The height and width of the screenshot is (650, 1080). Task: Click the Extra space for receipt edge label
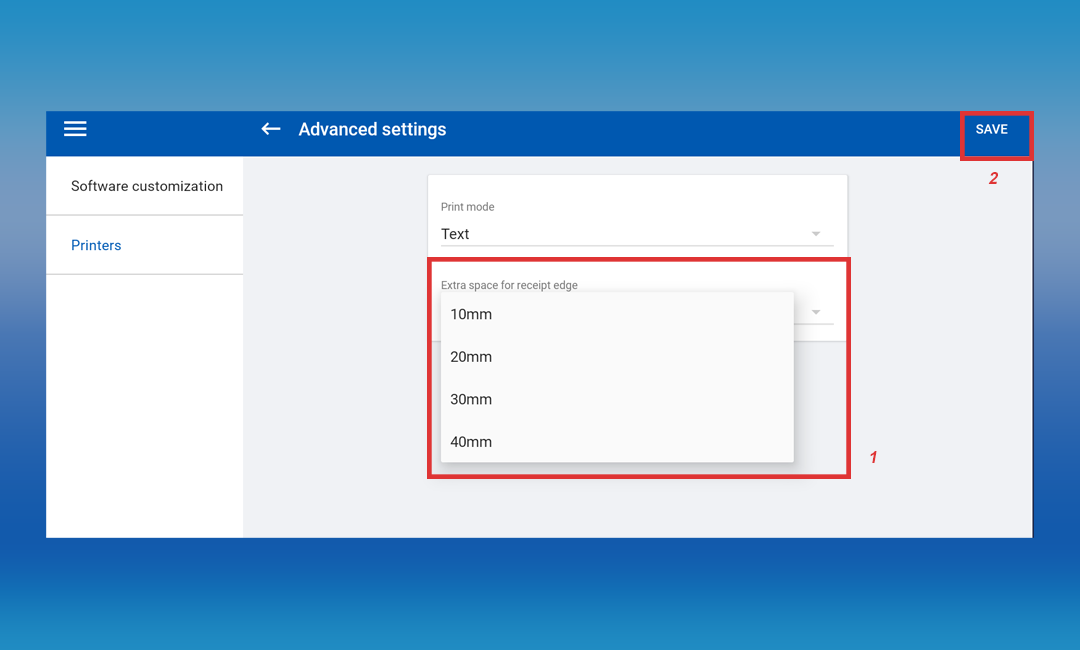(x=509, y=285)
